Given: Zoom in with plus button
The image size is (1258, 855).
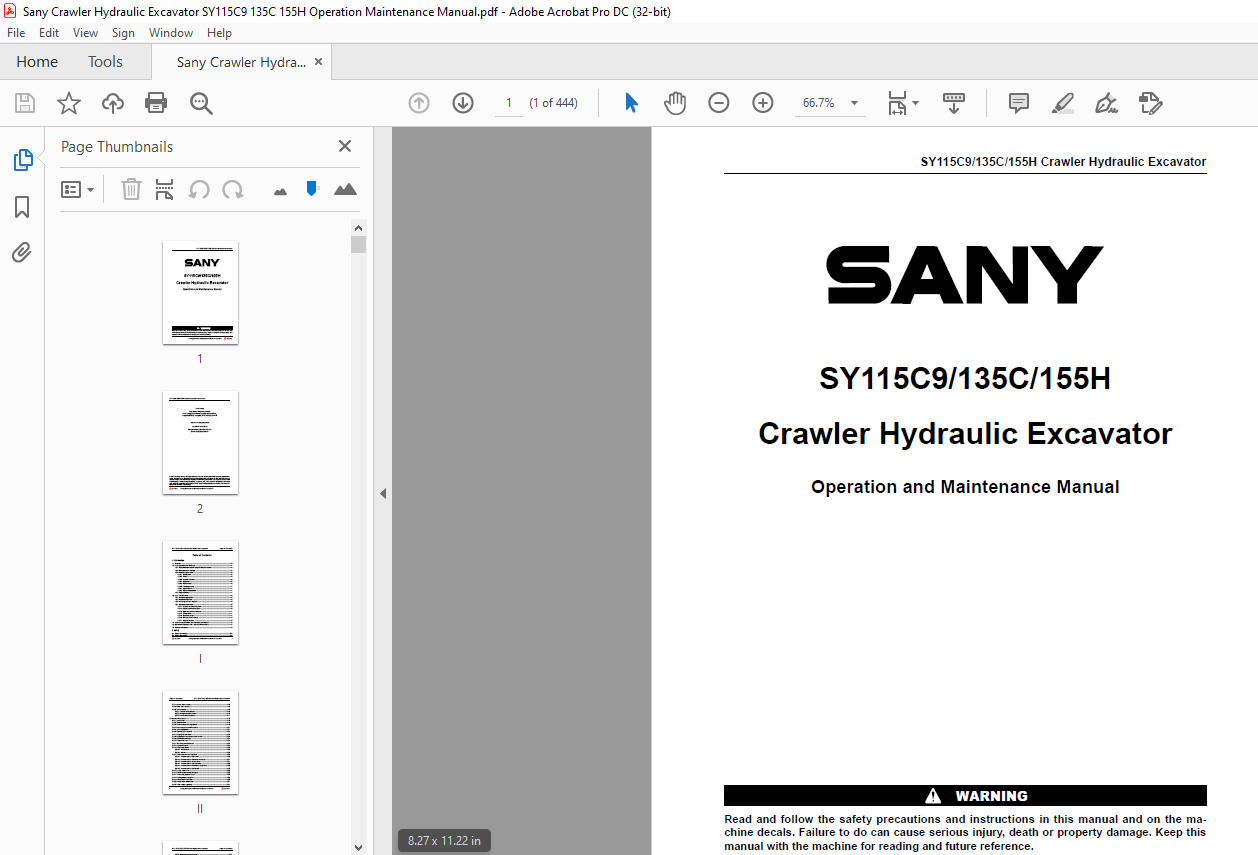Looking at the screenshot, I should coord(763,103).
